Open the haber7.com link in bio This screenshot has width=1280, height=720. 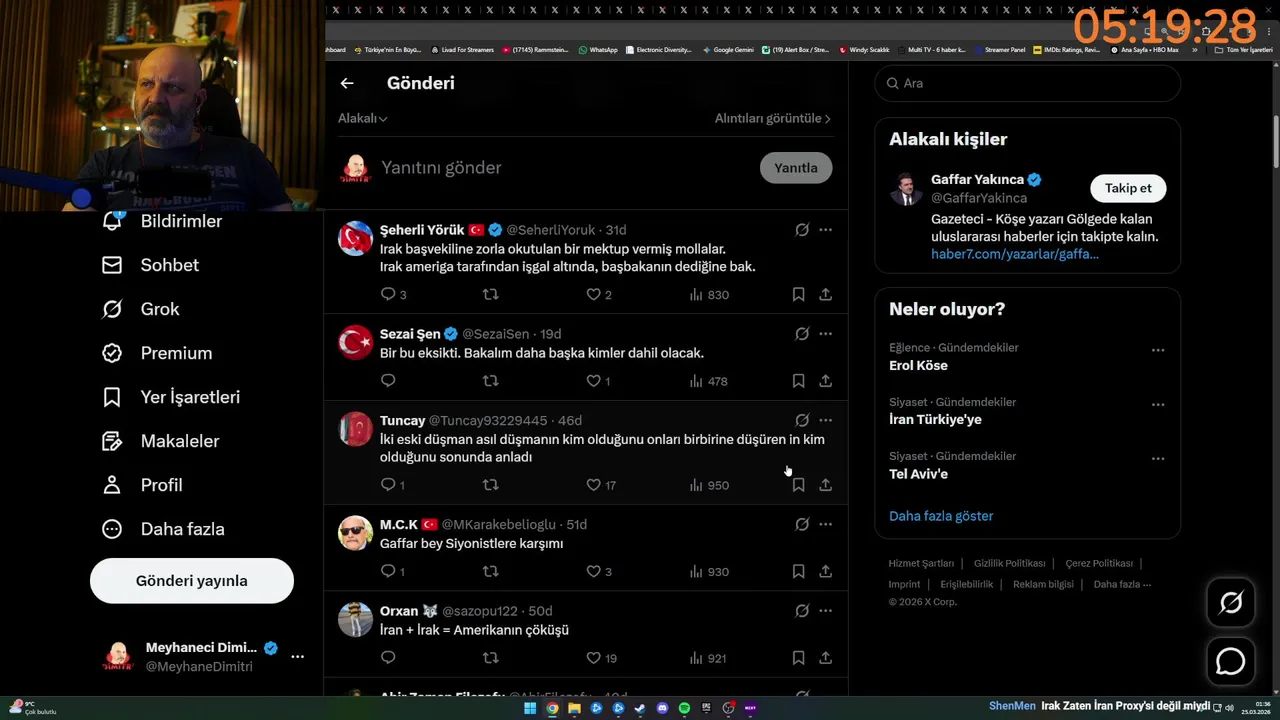click(x=1014, y=254)
